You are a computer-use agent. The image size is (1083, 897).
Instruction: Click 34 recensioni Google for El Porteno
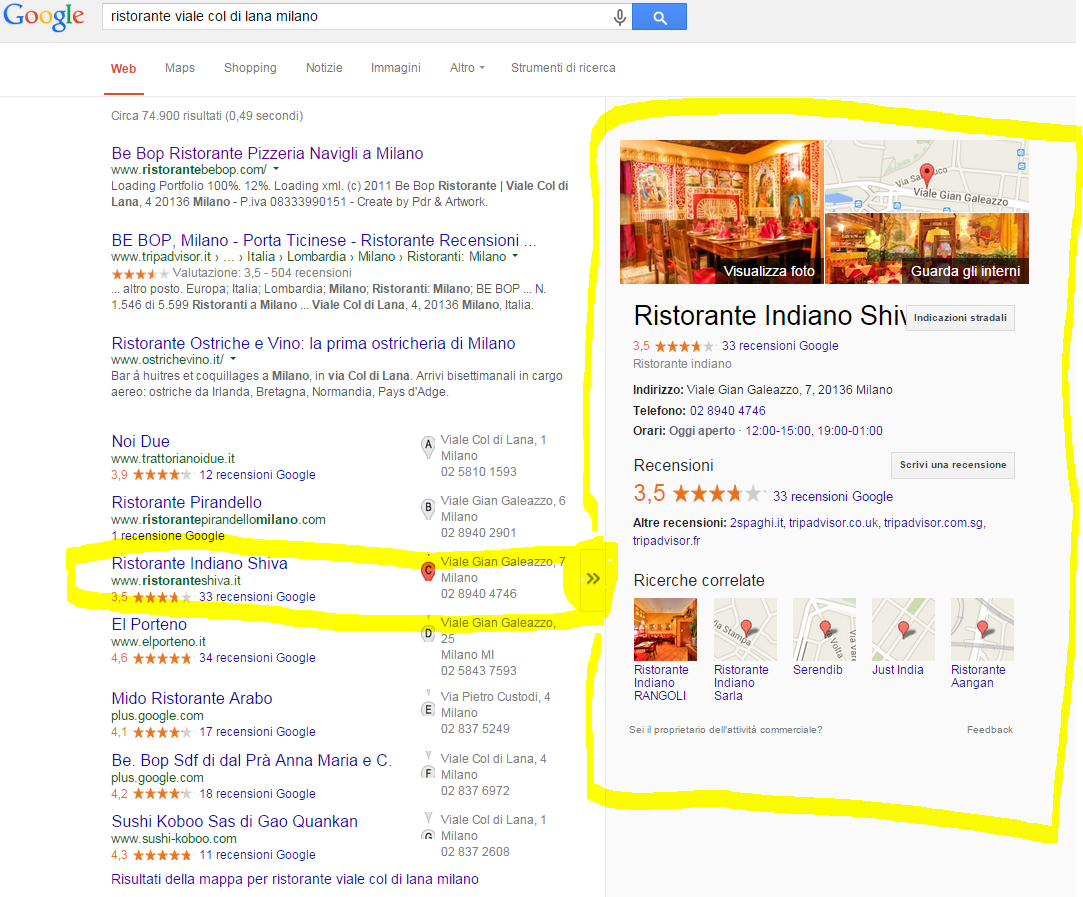(257, 657)
